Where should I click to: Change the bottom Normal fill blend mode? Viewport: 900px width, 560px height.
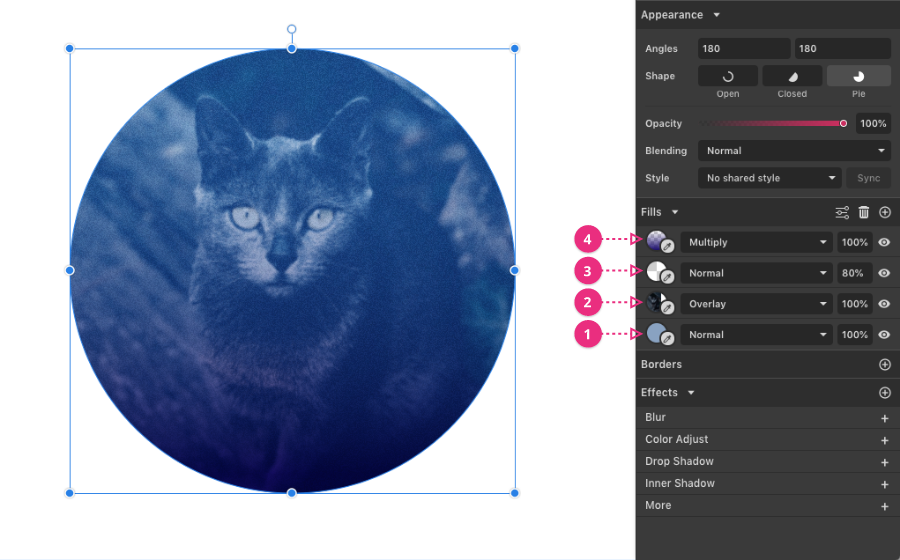[x=757, y=335]
